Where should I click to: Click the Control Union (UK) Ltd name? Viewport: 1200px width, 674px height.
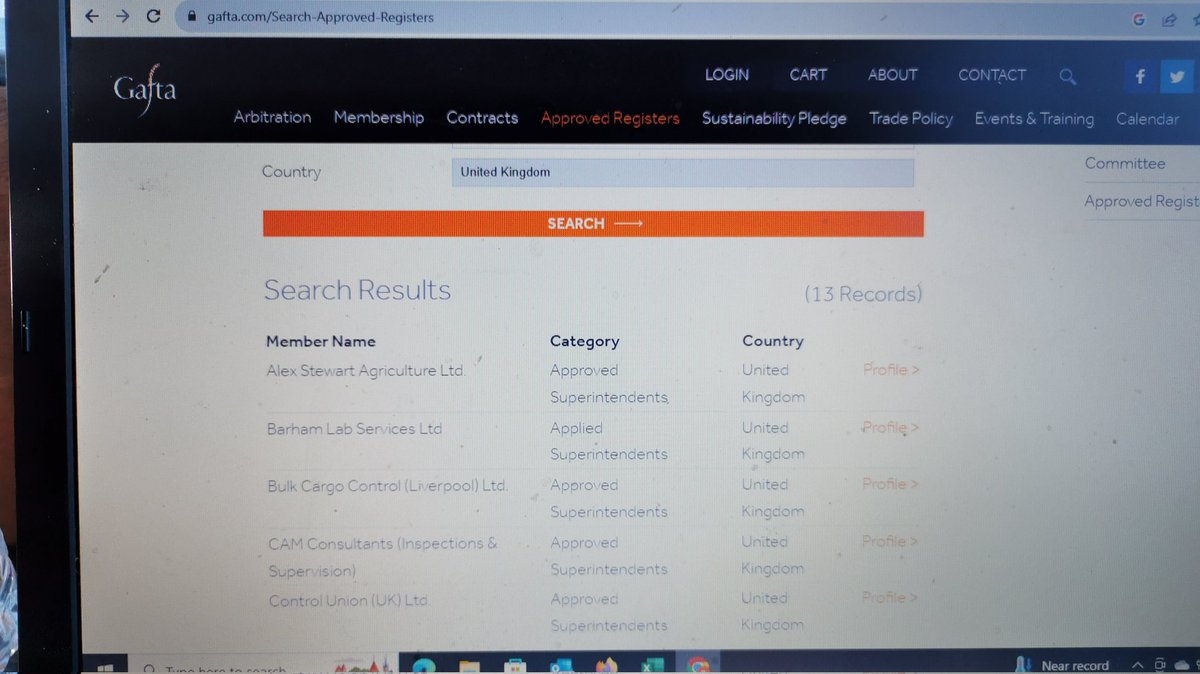click(348, 601)
